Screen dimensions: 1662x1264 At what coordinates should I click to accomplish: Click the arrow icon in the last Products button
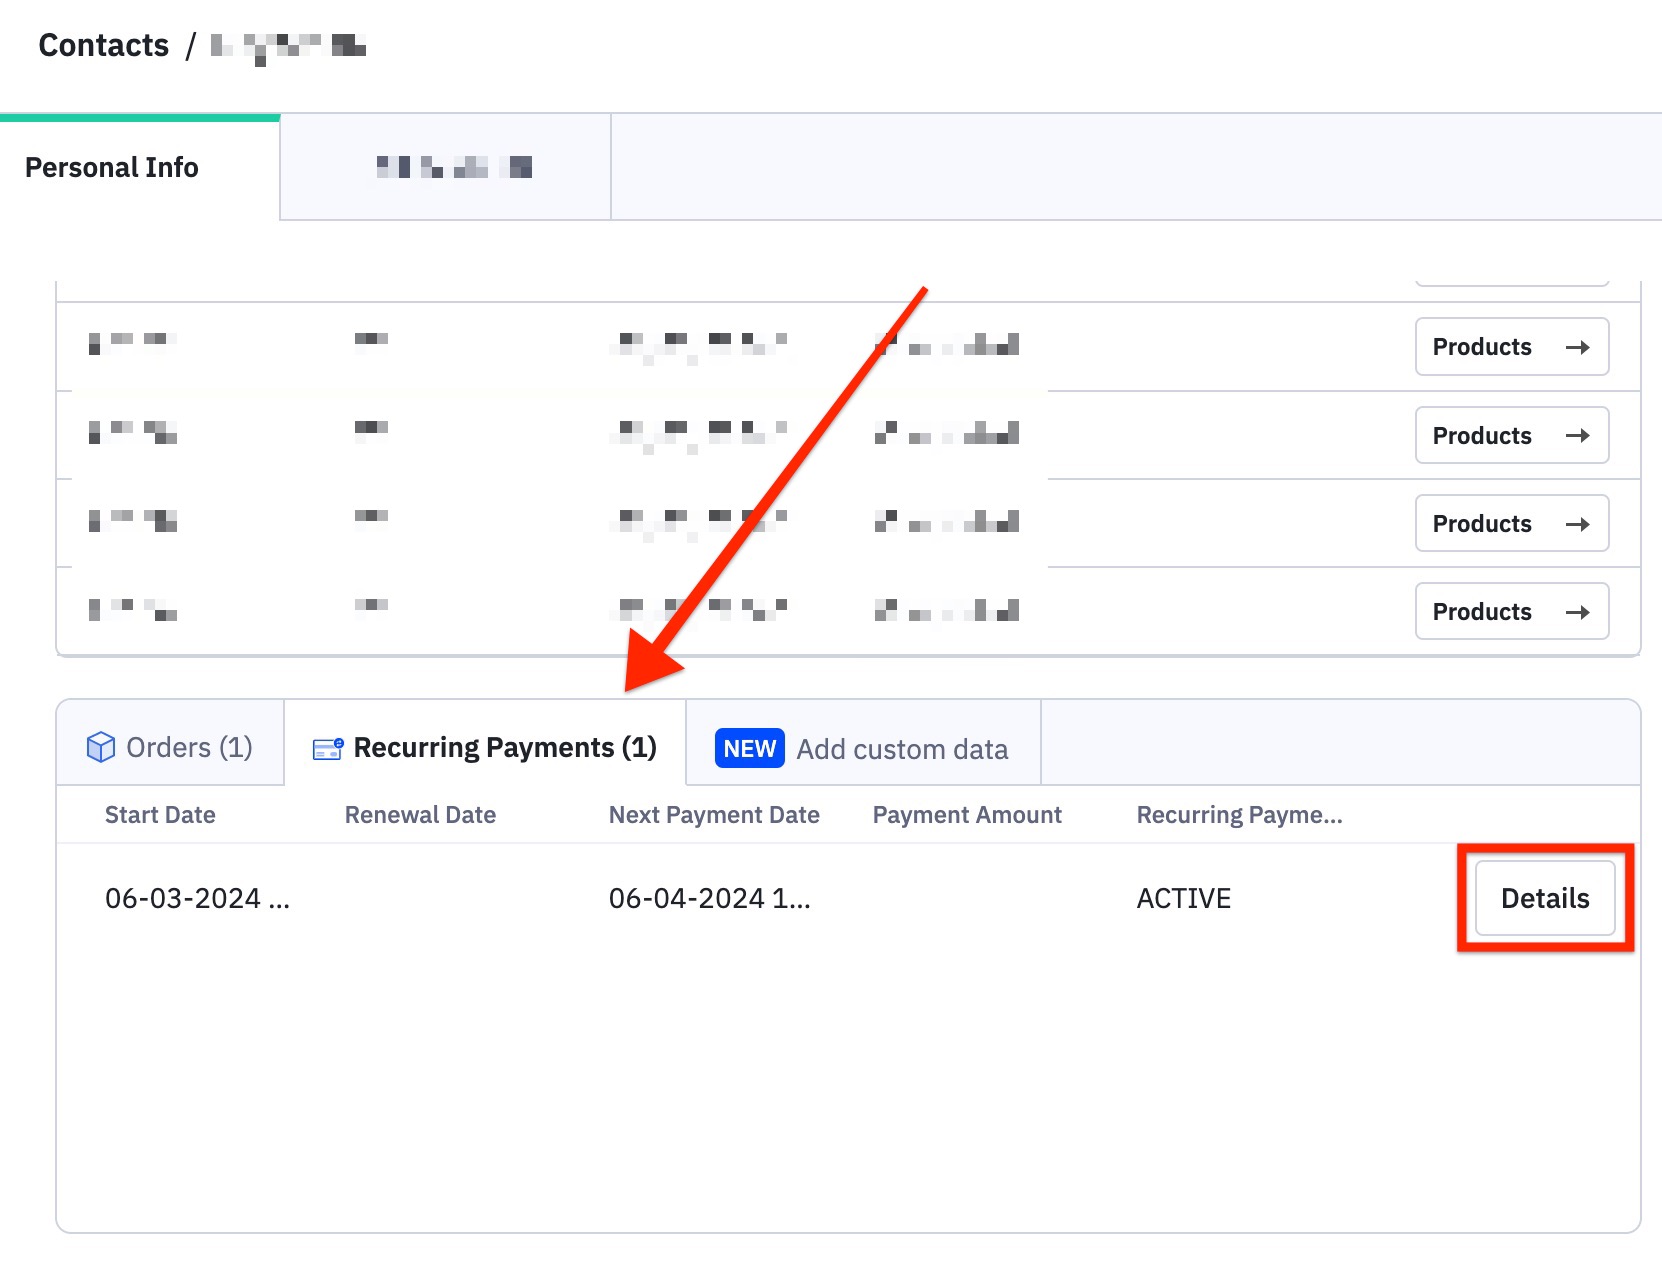tap(1578, 611)
